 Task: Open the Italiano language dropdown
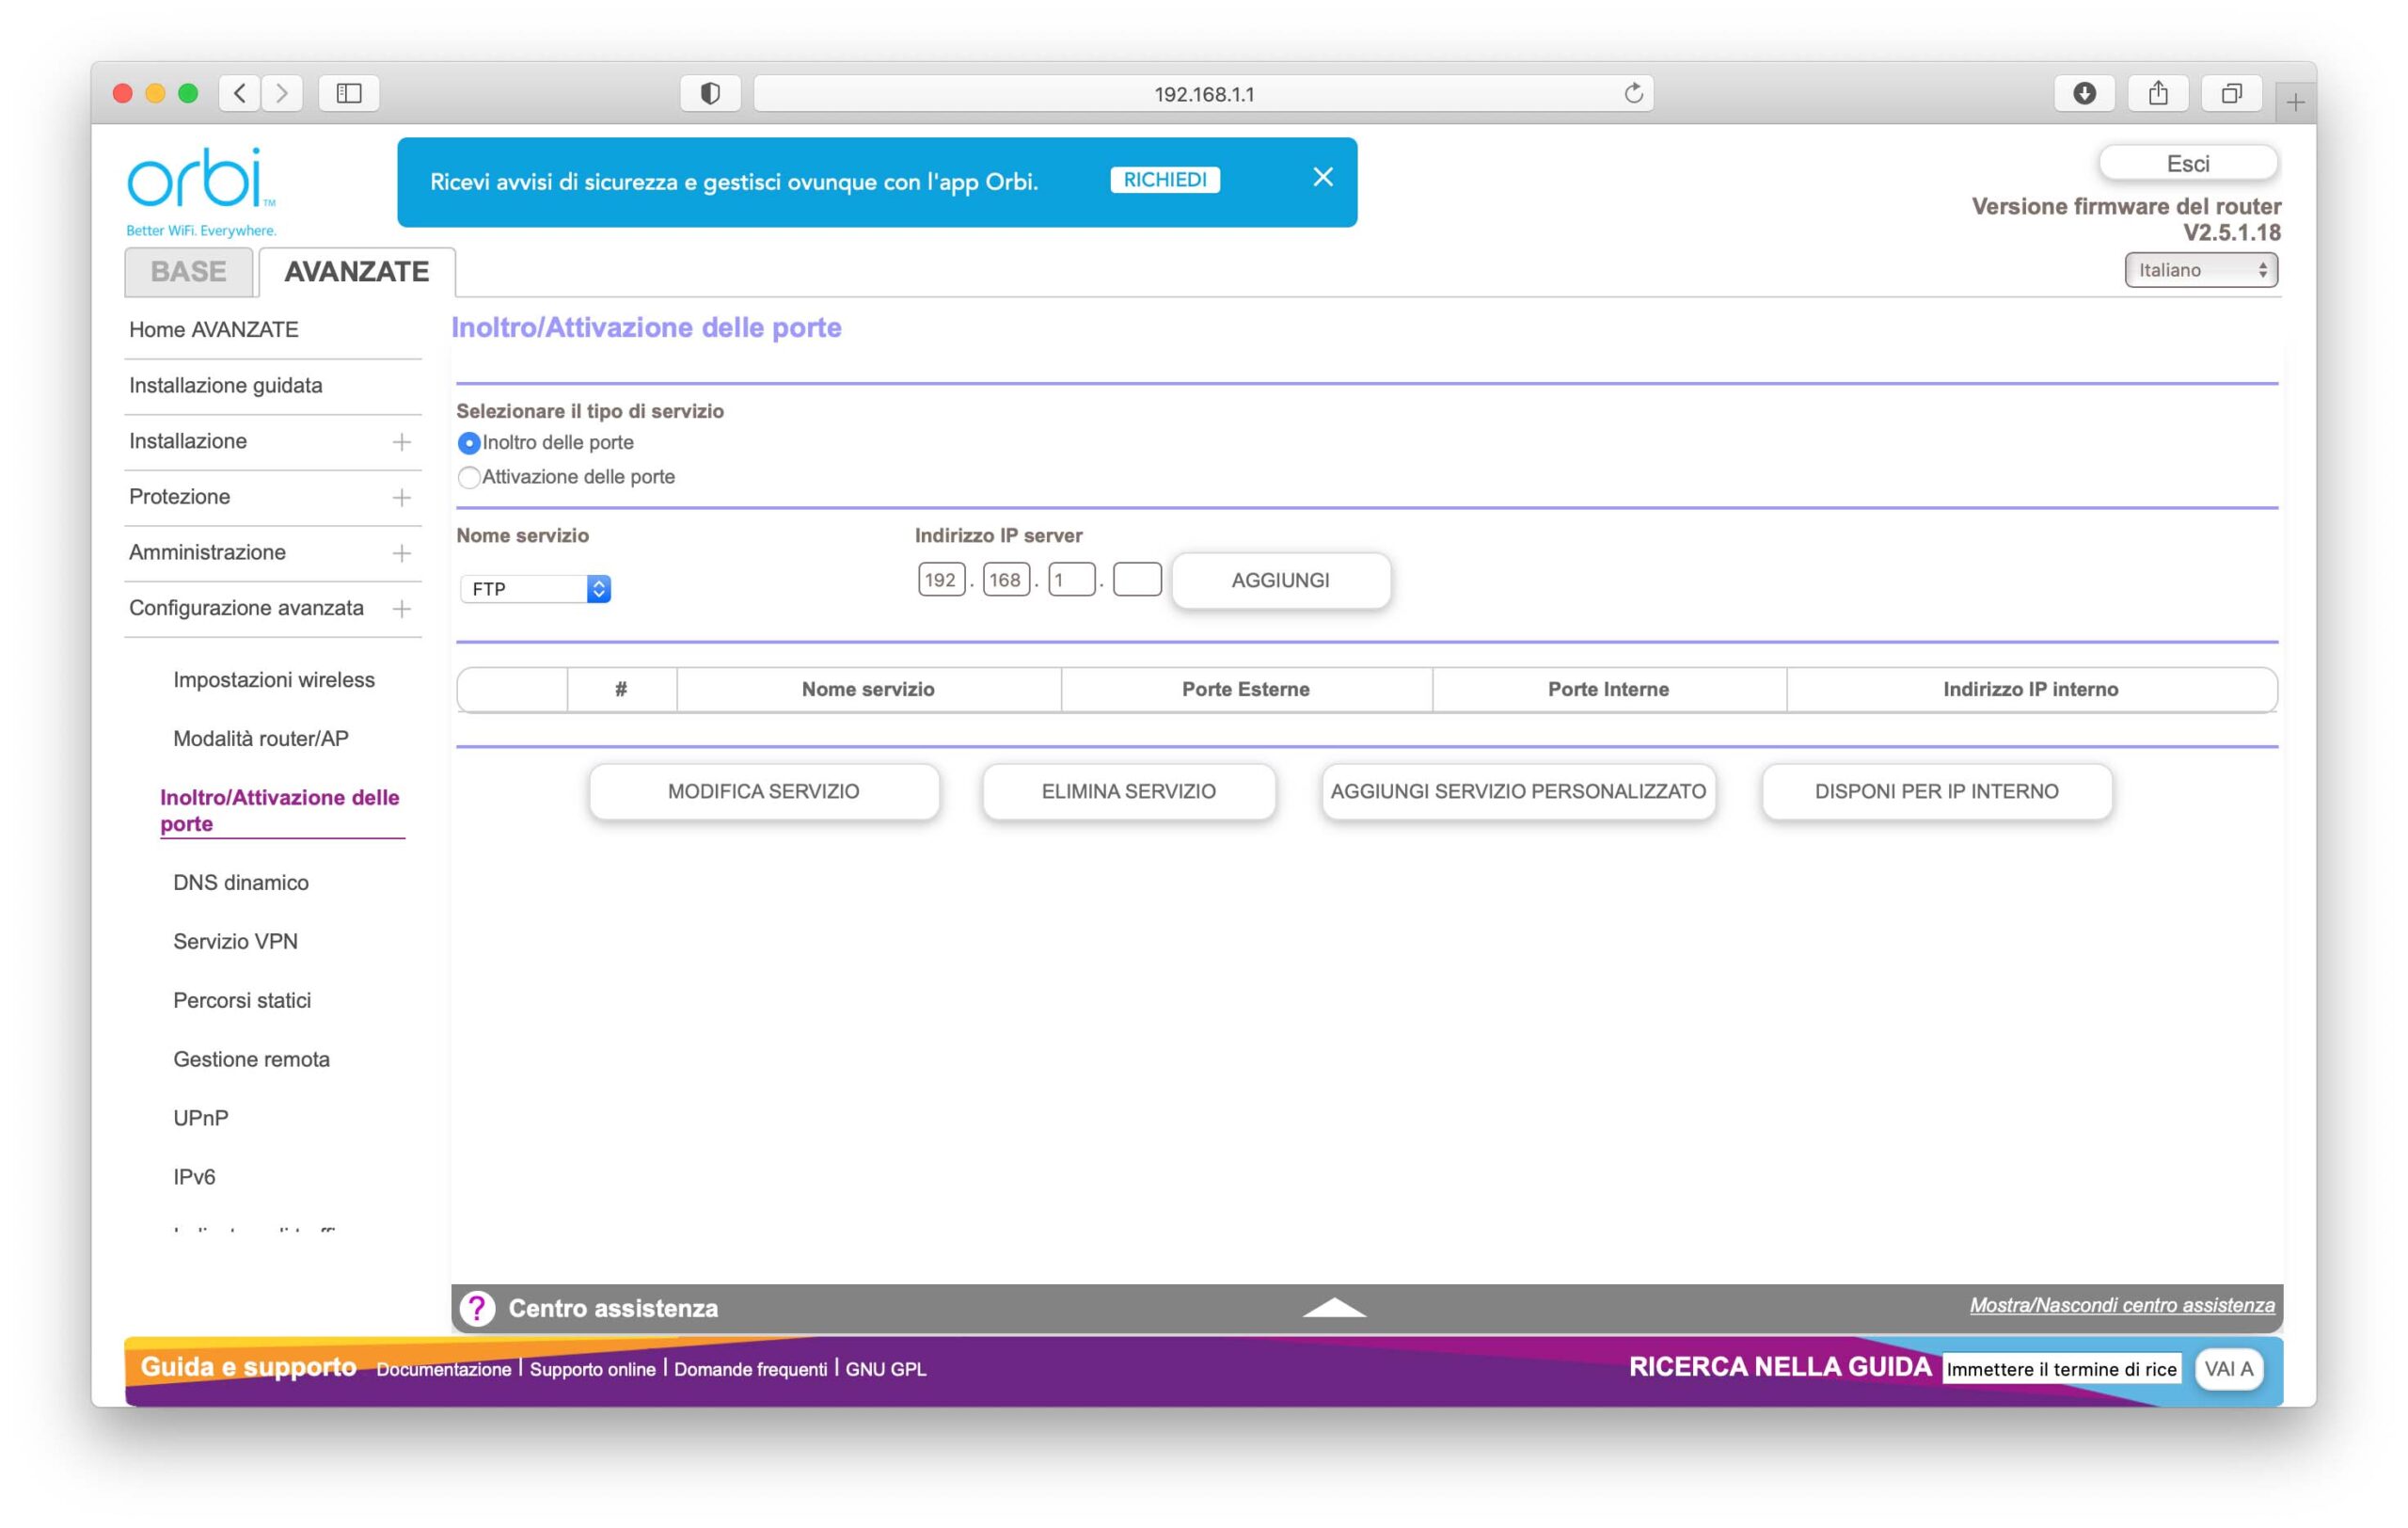click(x=2200, y=270)
